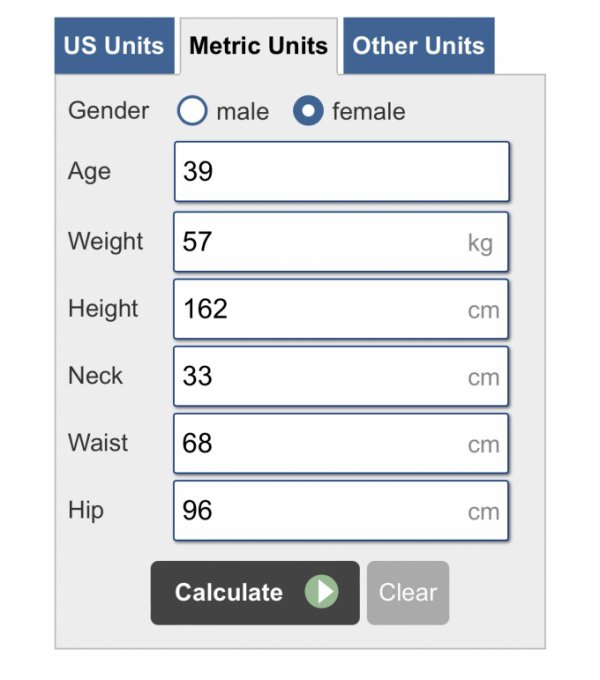Click the cm unit in Height field
The height and width of the screenshot is (680, 600).
(x=483, y=310)
